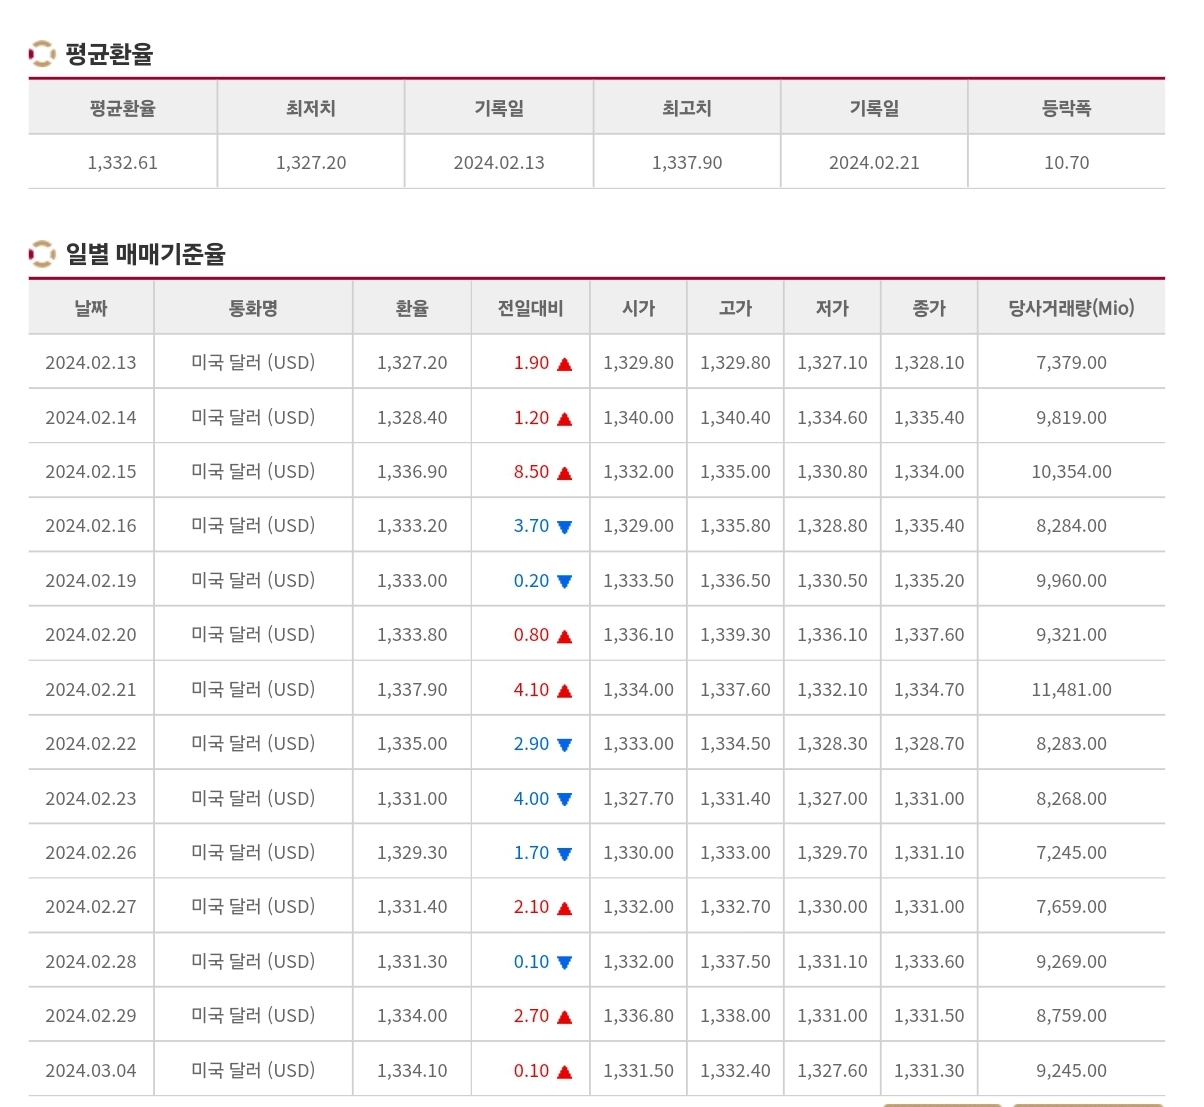Select the exchange rate 1,336.90

click(412, 472)
